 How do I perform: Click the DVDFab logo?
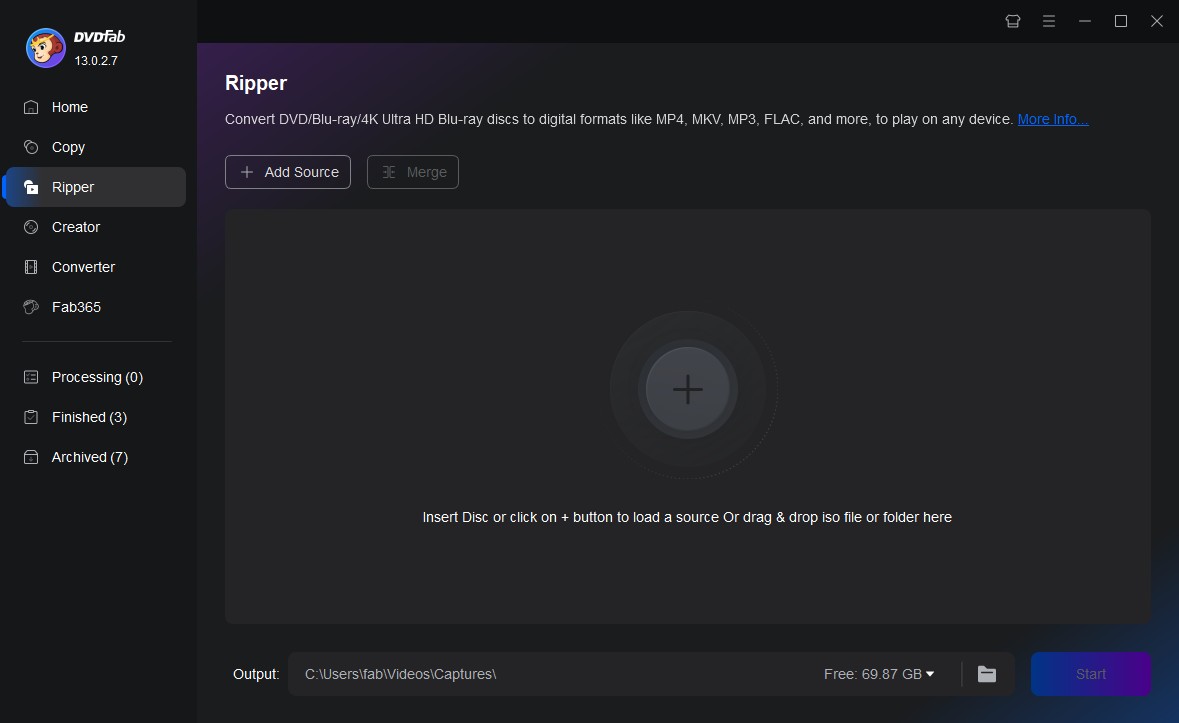(45, 47)
